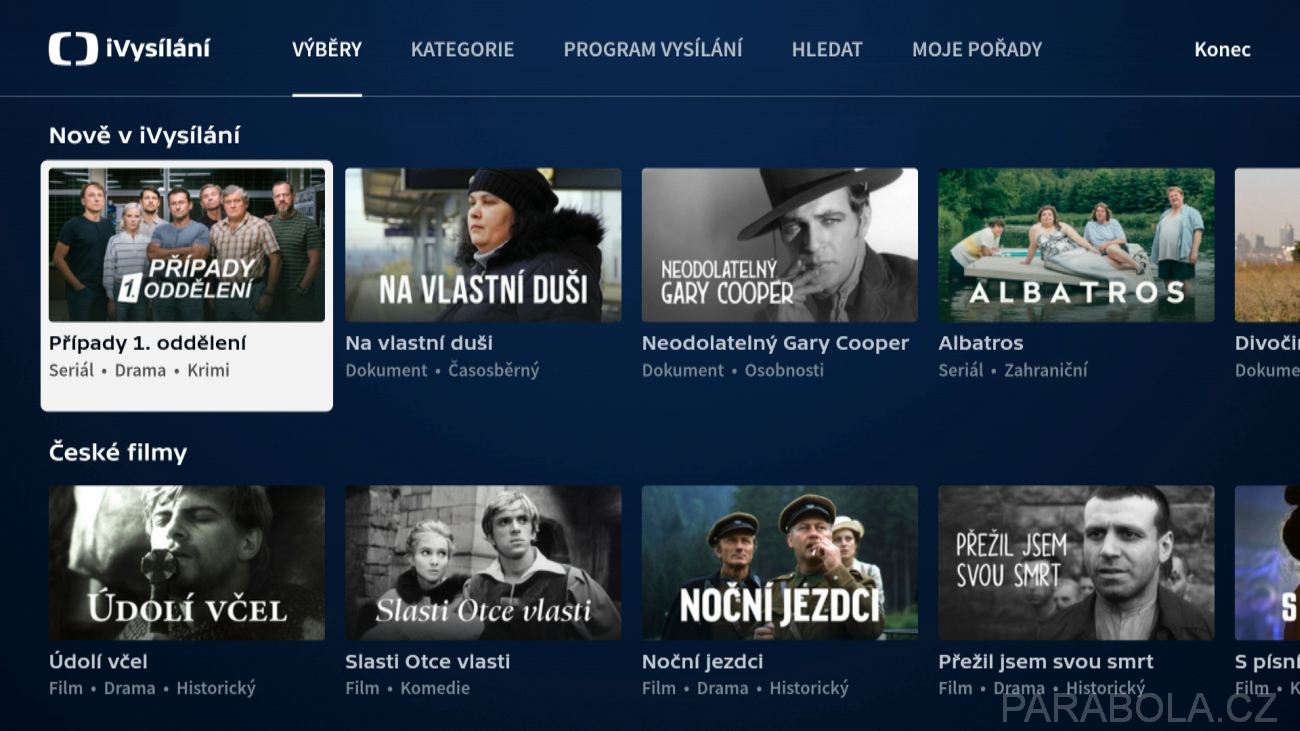Select Případy 1. oddělení thumbnail
Screen dimensions: 1300x731
point(187,245)
